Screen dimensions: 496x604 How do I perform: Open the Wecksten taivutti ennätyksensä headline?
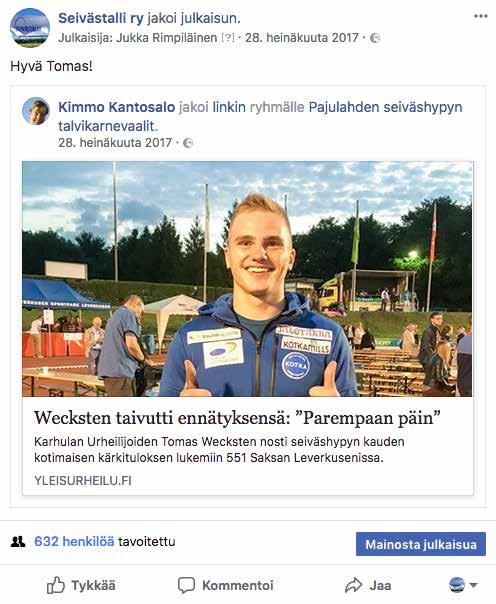[237, 418]
